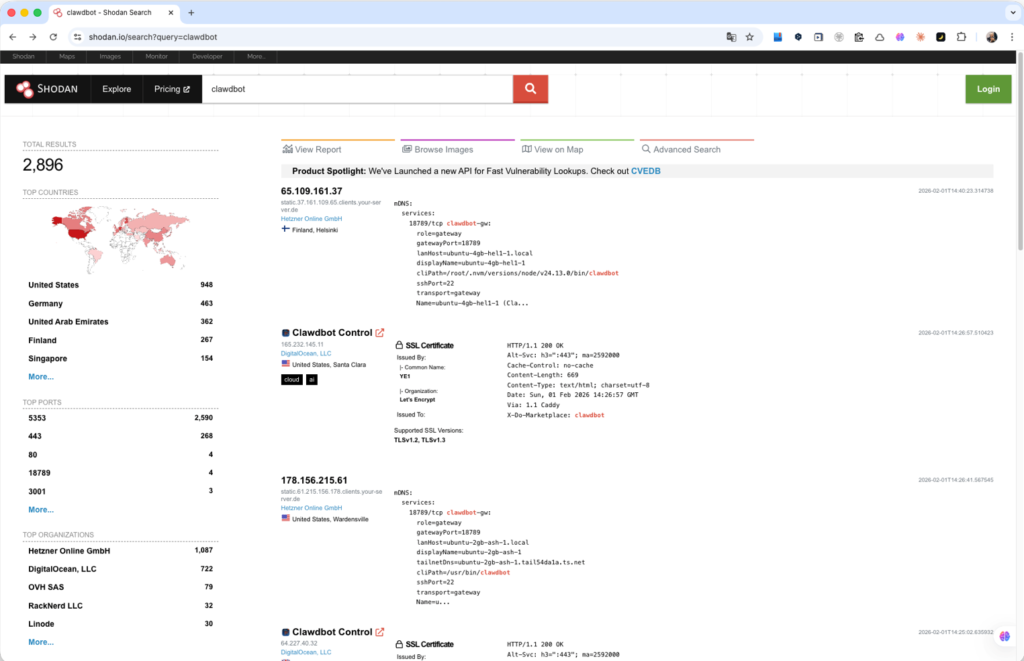Viewport: 1024px width, 661px height.
Task: Open a new browser tab
Action: click(x=191, y=12)
